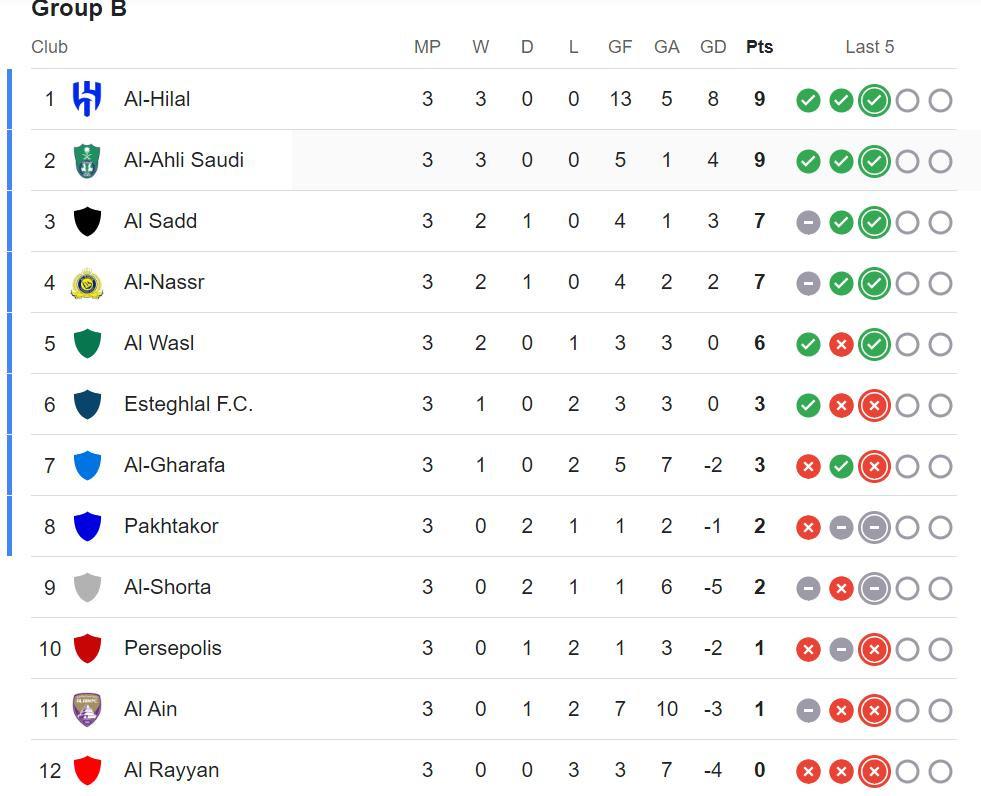Click the Al Ain purple crest icon
The image size is (981, 796).
click(x=88, y=710)
